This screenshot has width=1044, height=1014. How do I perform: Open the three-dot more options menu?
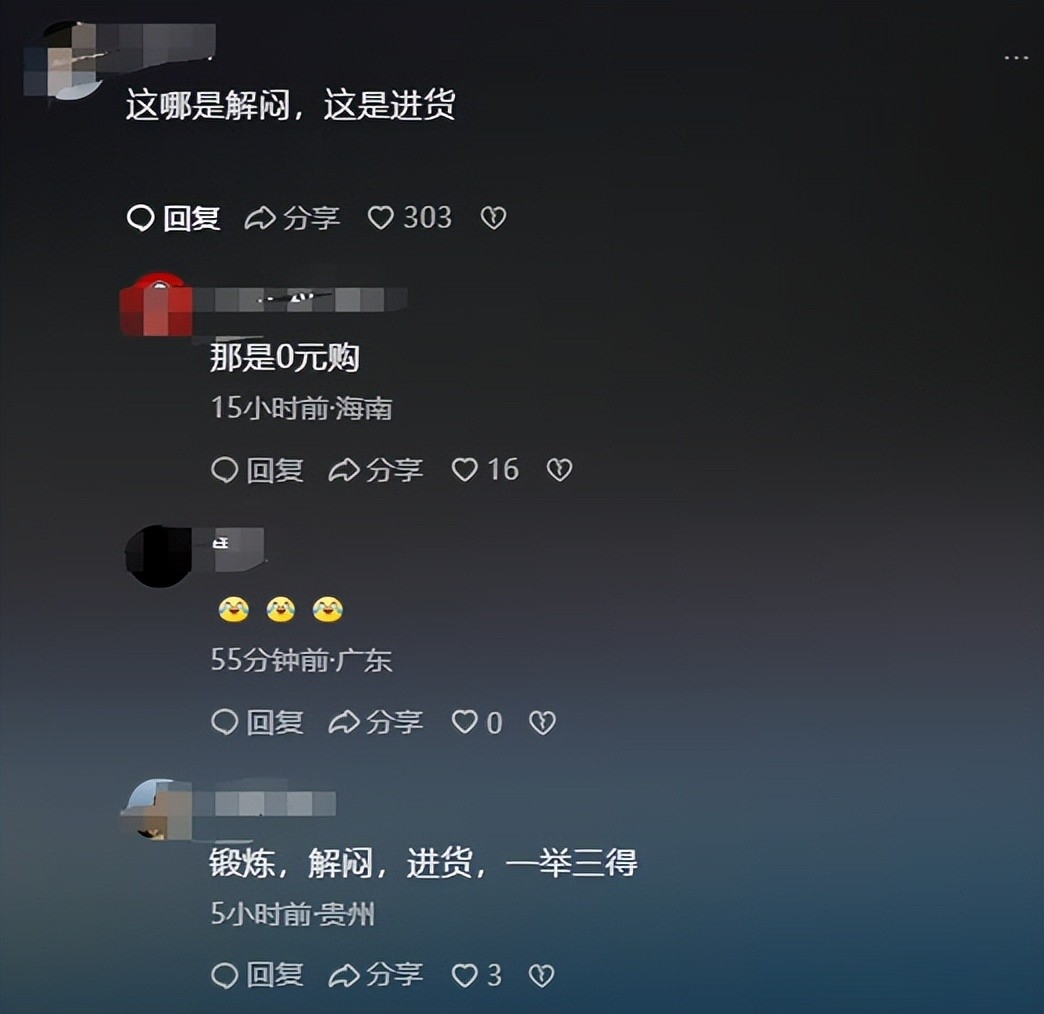pyautogui.click(x=1016, y=59)
